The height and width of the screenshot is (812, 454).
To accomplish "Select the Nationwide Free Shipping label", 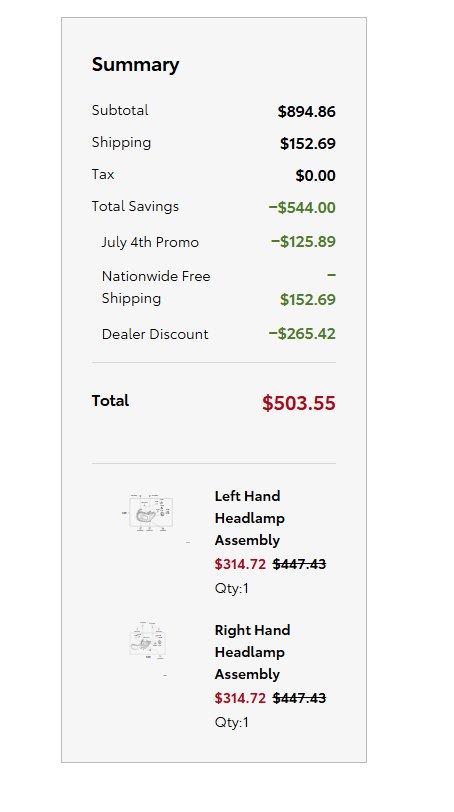I will (156, 287).
